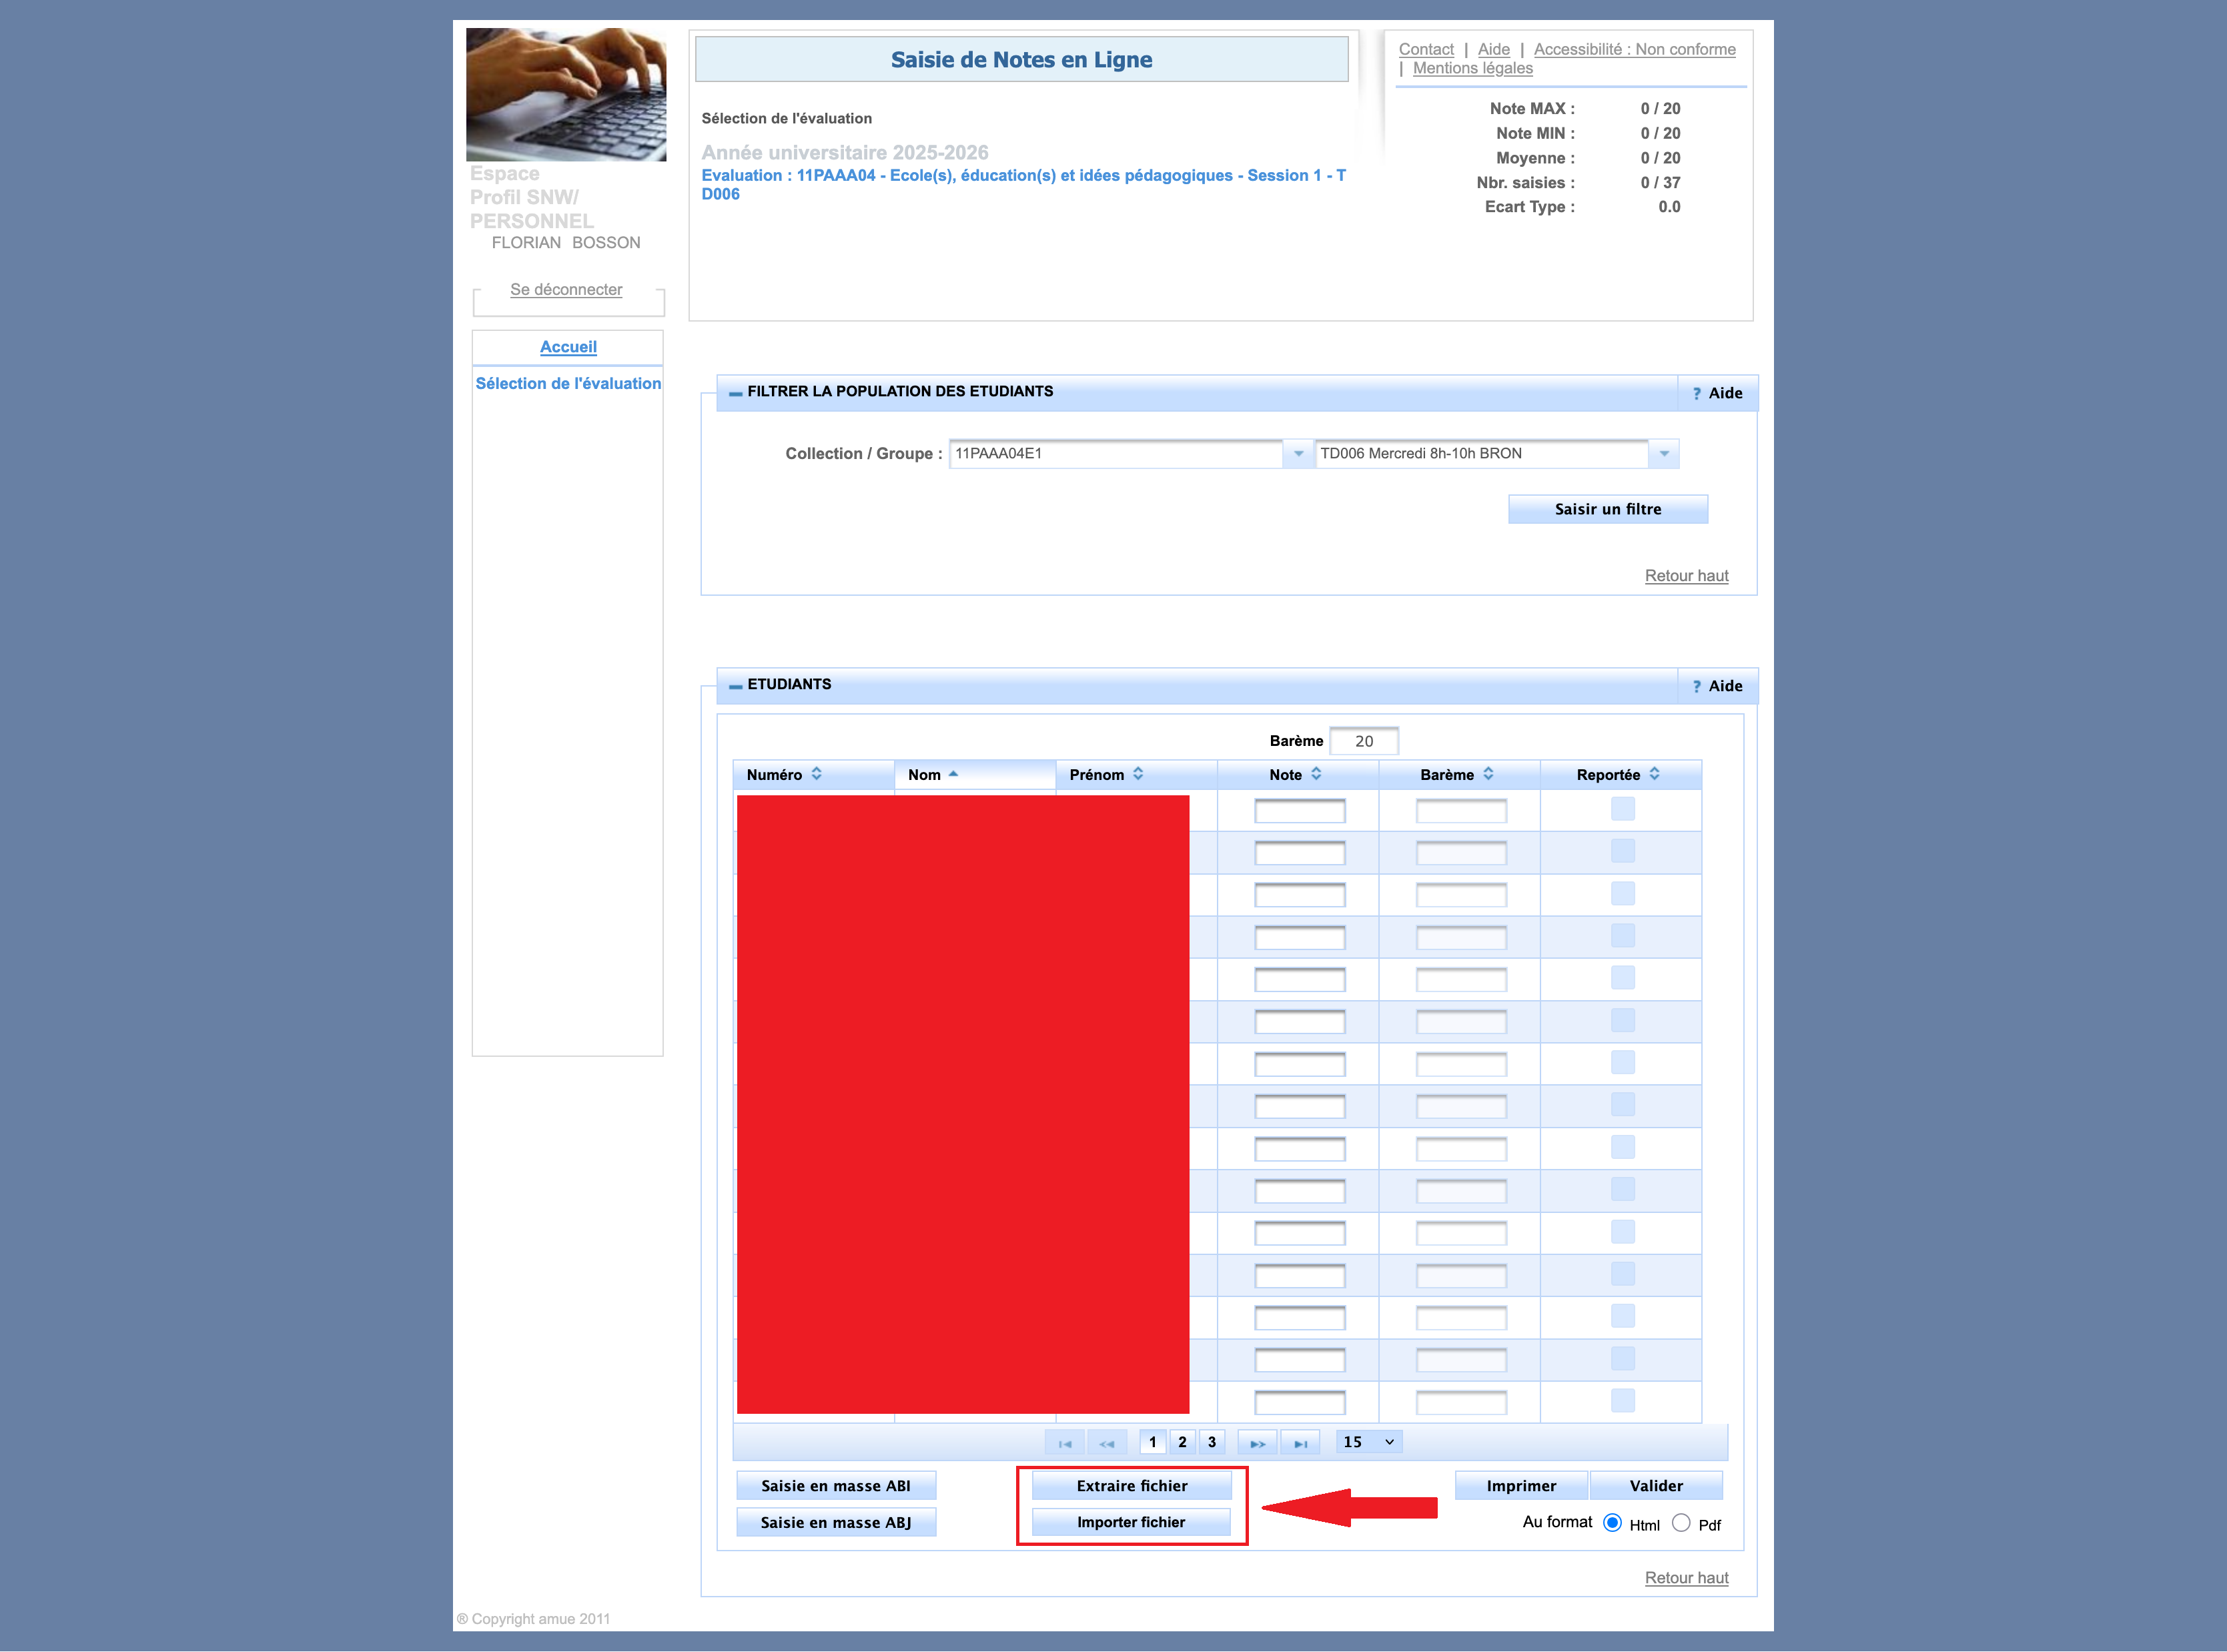Go to the Accueil menu item
Screen dimensions: 2227x1652
coord(567,347)
